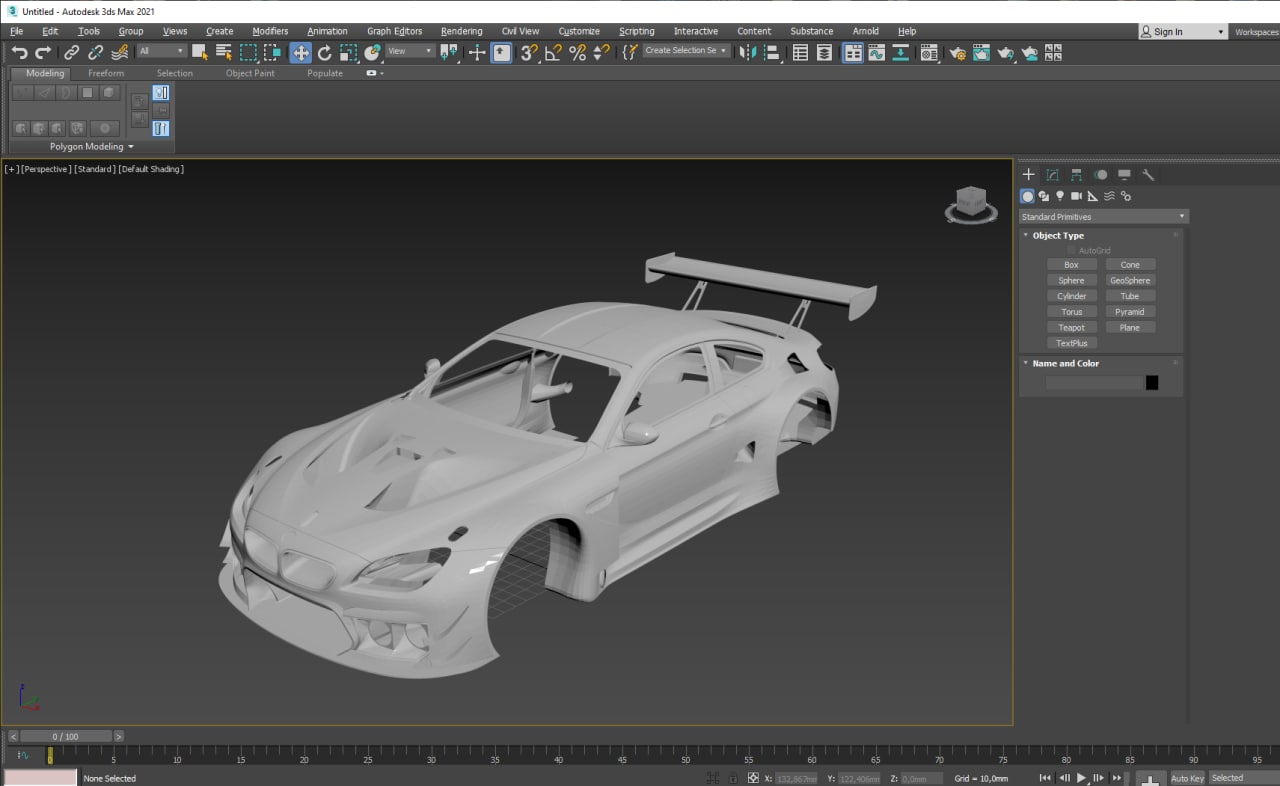Click the TextPlus button
The width and height of the screenshot is (1280, 786).
point(1071,343)
